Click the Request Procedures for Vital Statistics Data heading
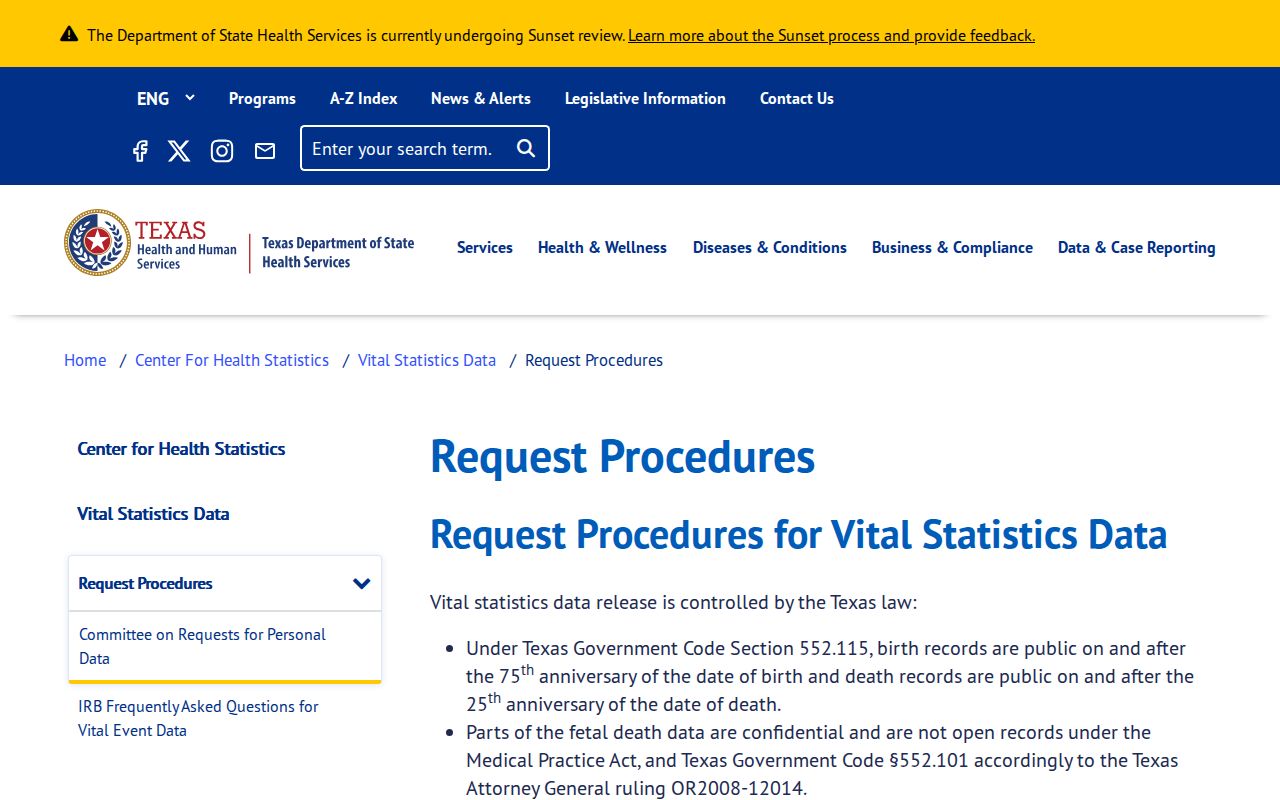This screenshot has height=800, width=1280. pos(798,534)
